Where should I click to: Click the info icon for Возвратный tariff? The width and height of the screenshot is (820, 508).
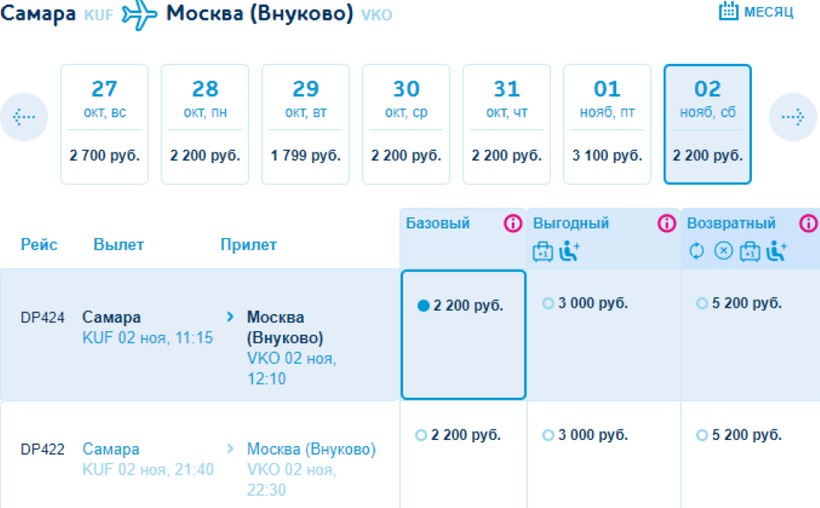tap(808, 224)
